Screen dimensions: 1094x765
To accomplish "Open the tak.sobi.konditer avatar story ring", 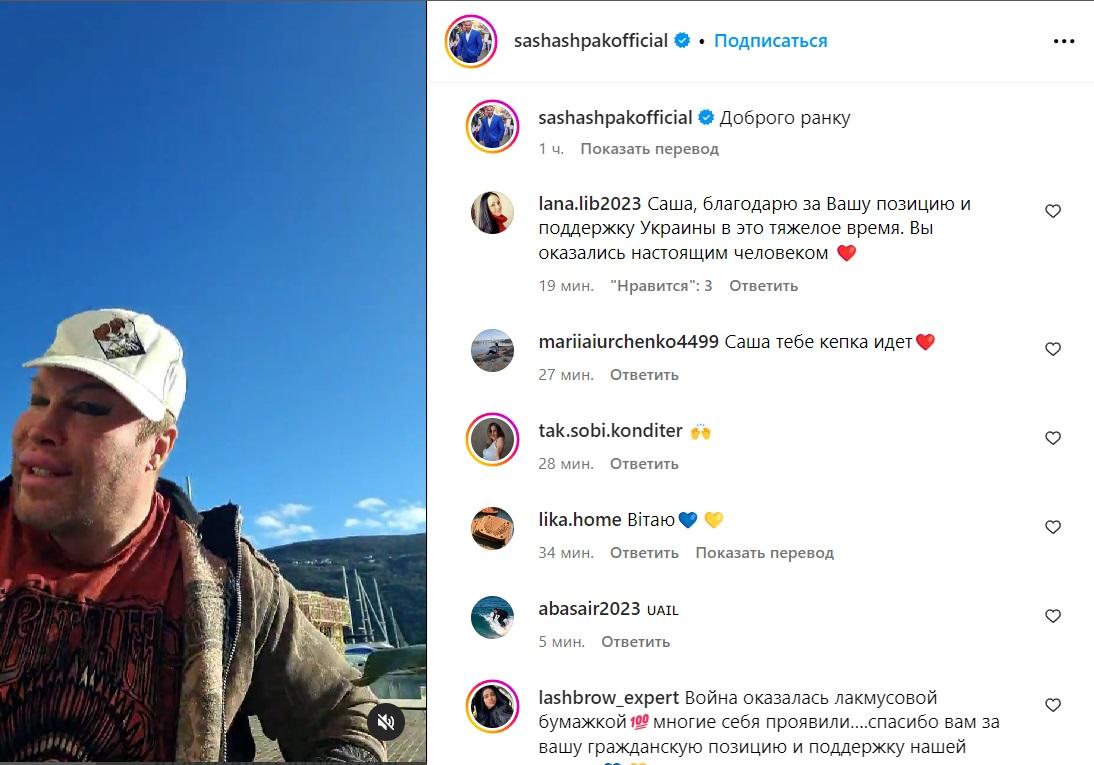I will (x=493, y=439).
